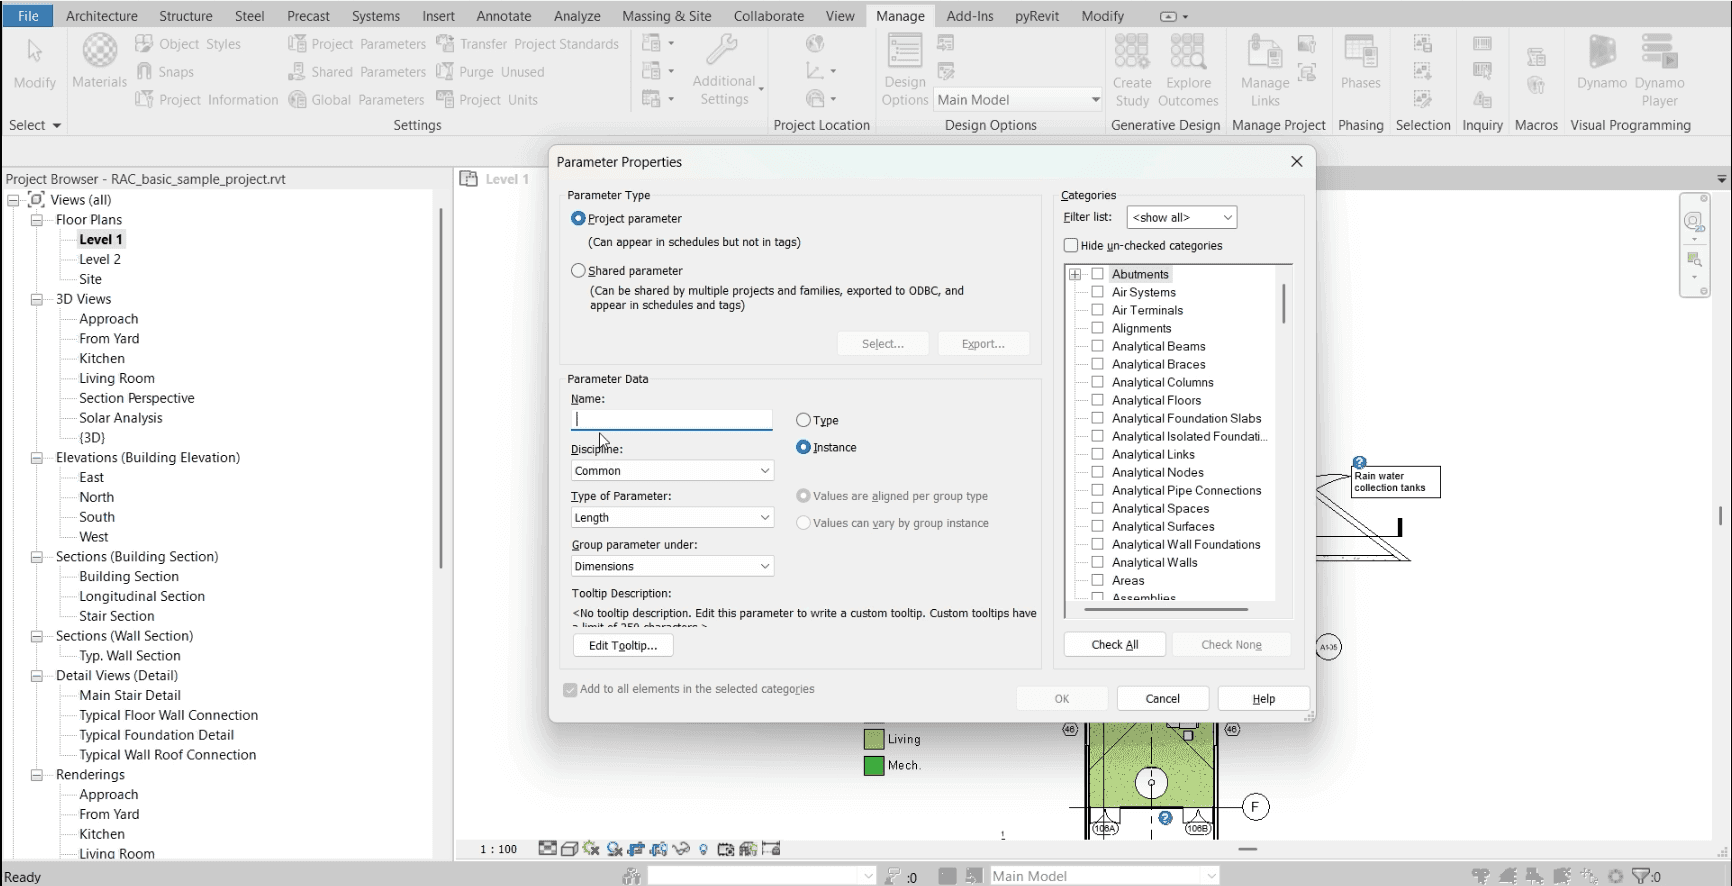Open Shared Parameters

point(357,72)
